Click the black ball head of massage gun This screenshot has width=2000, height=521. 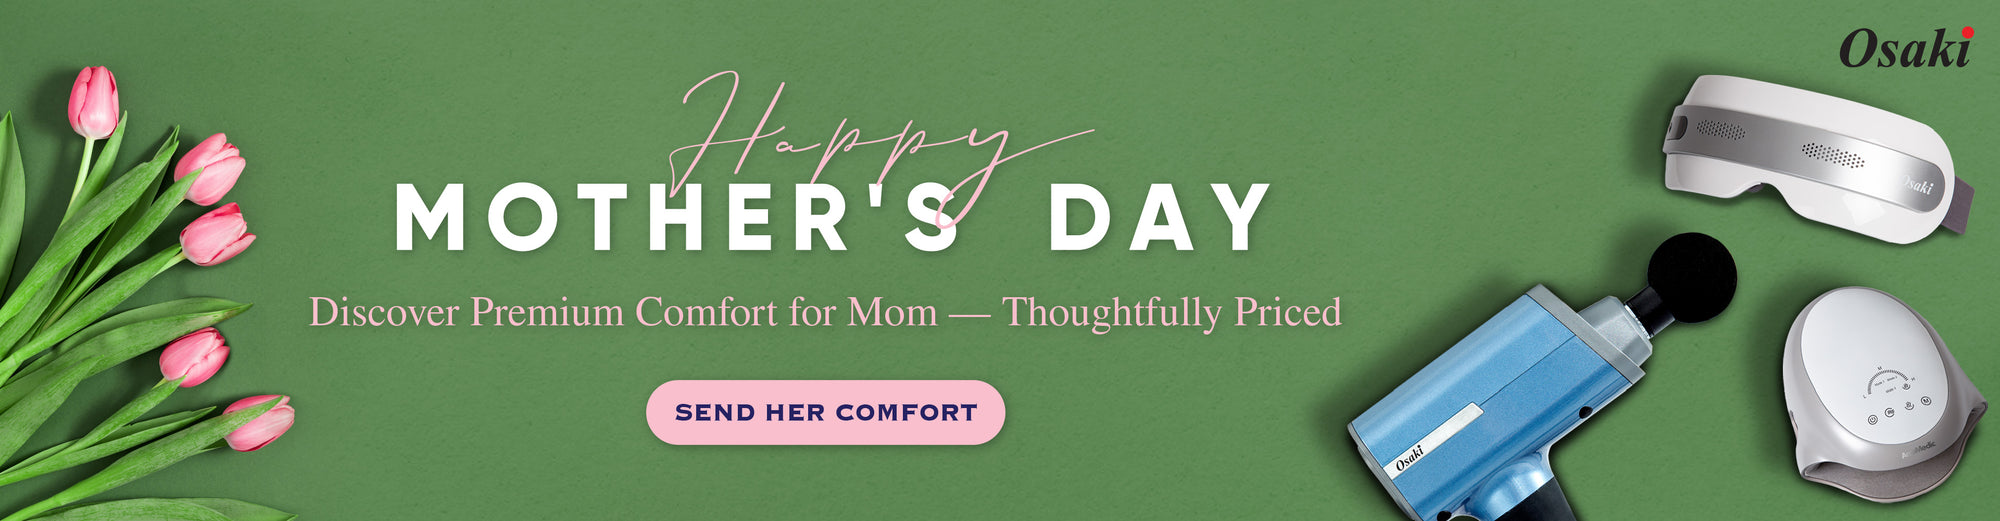1691,275
